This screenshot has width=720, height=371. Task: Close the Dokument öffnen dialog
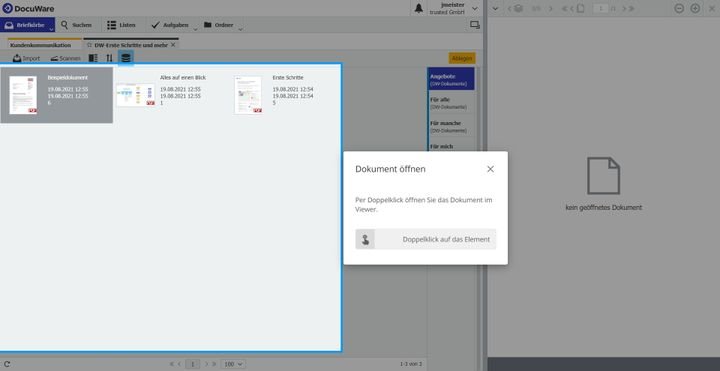[x=490, y=169]
